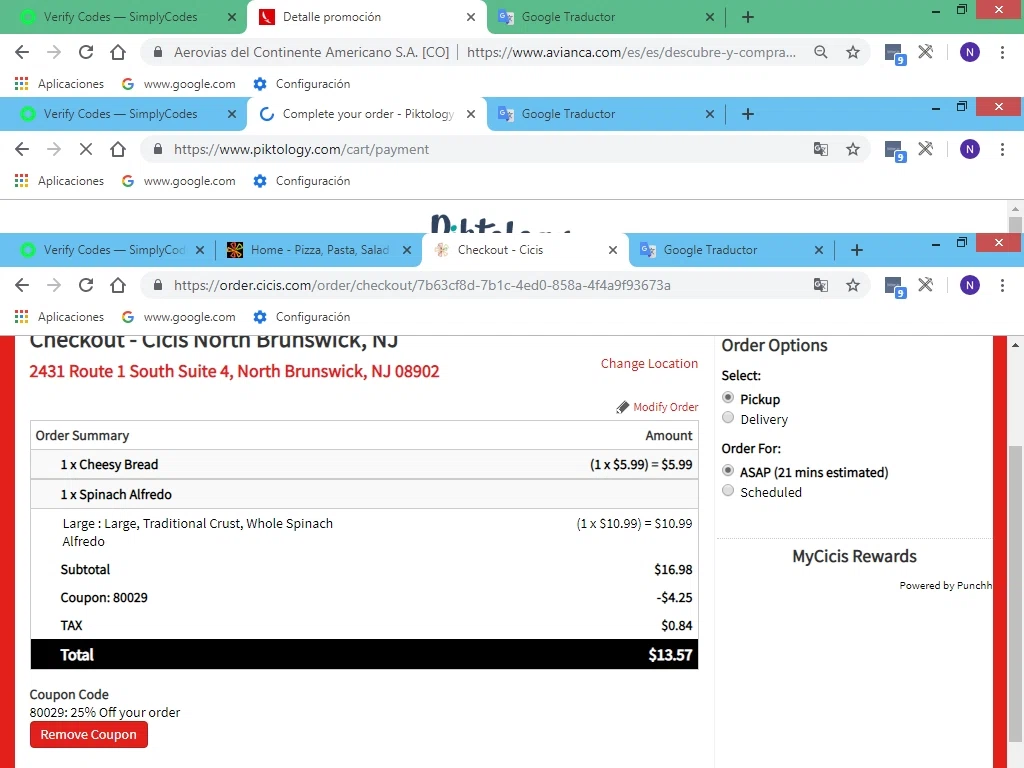Bookmark the Piktology payment page star
Screen dimensions: 1024x768
[853, 150]
